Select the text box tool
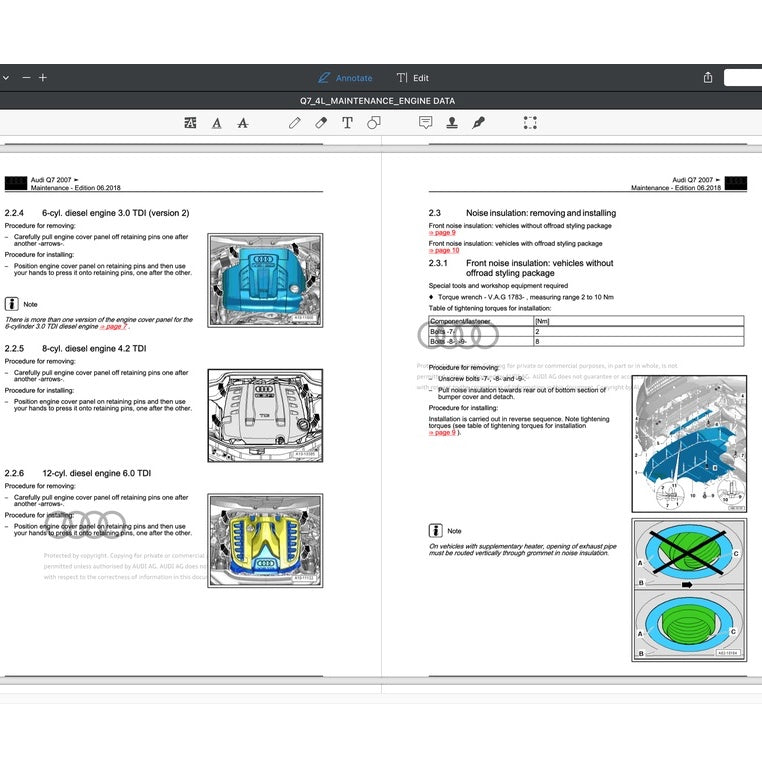This screenshot has width=762, height=762. 347,123
